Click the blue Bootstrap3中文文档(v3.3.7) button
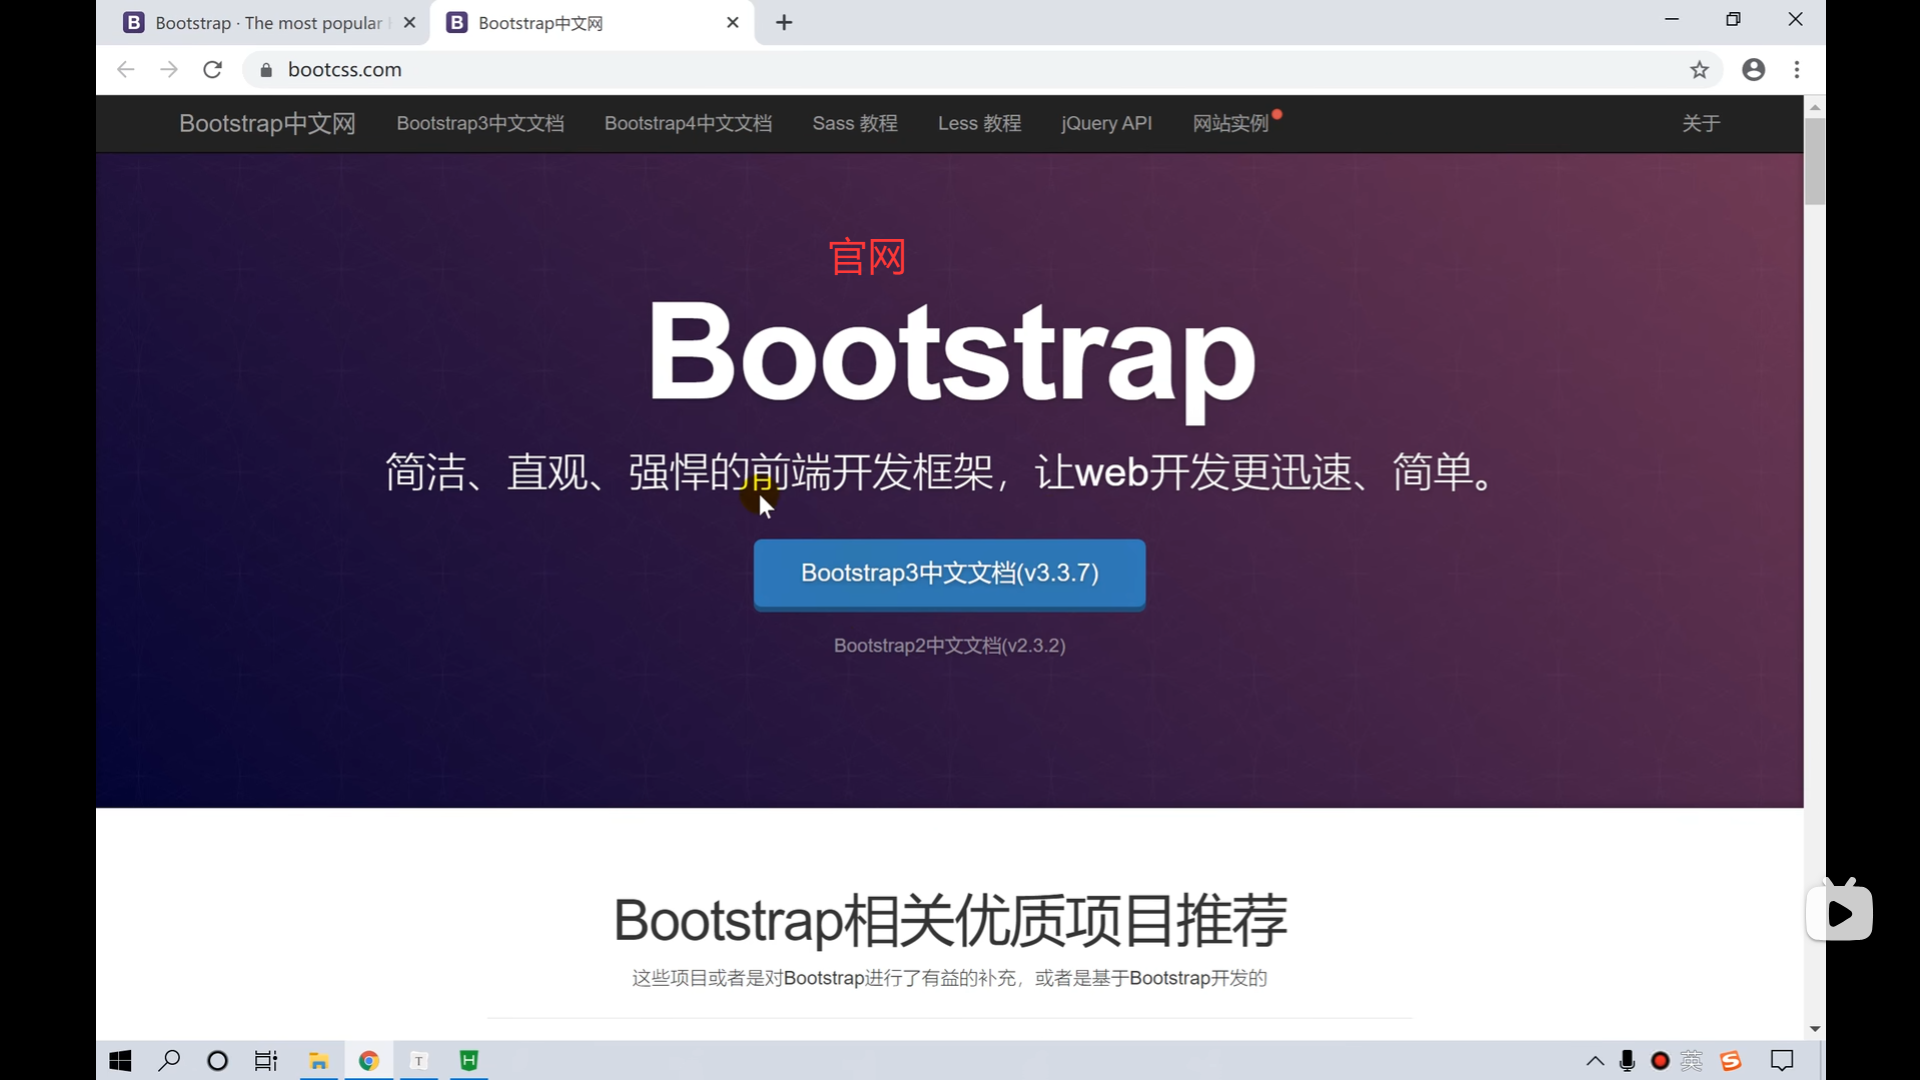The height and width of the screenshot is (1080, 1920). [x=949, y=573]
